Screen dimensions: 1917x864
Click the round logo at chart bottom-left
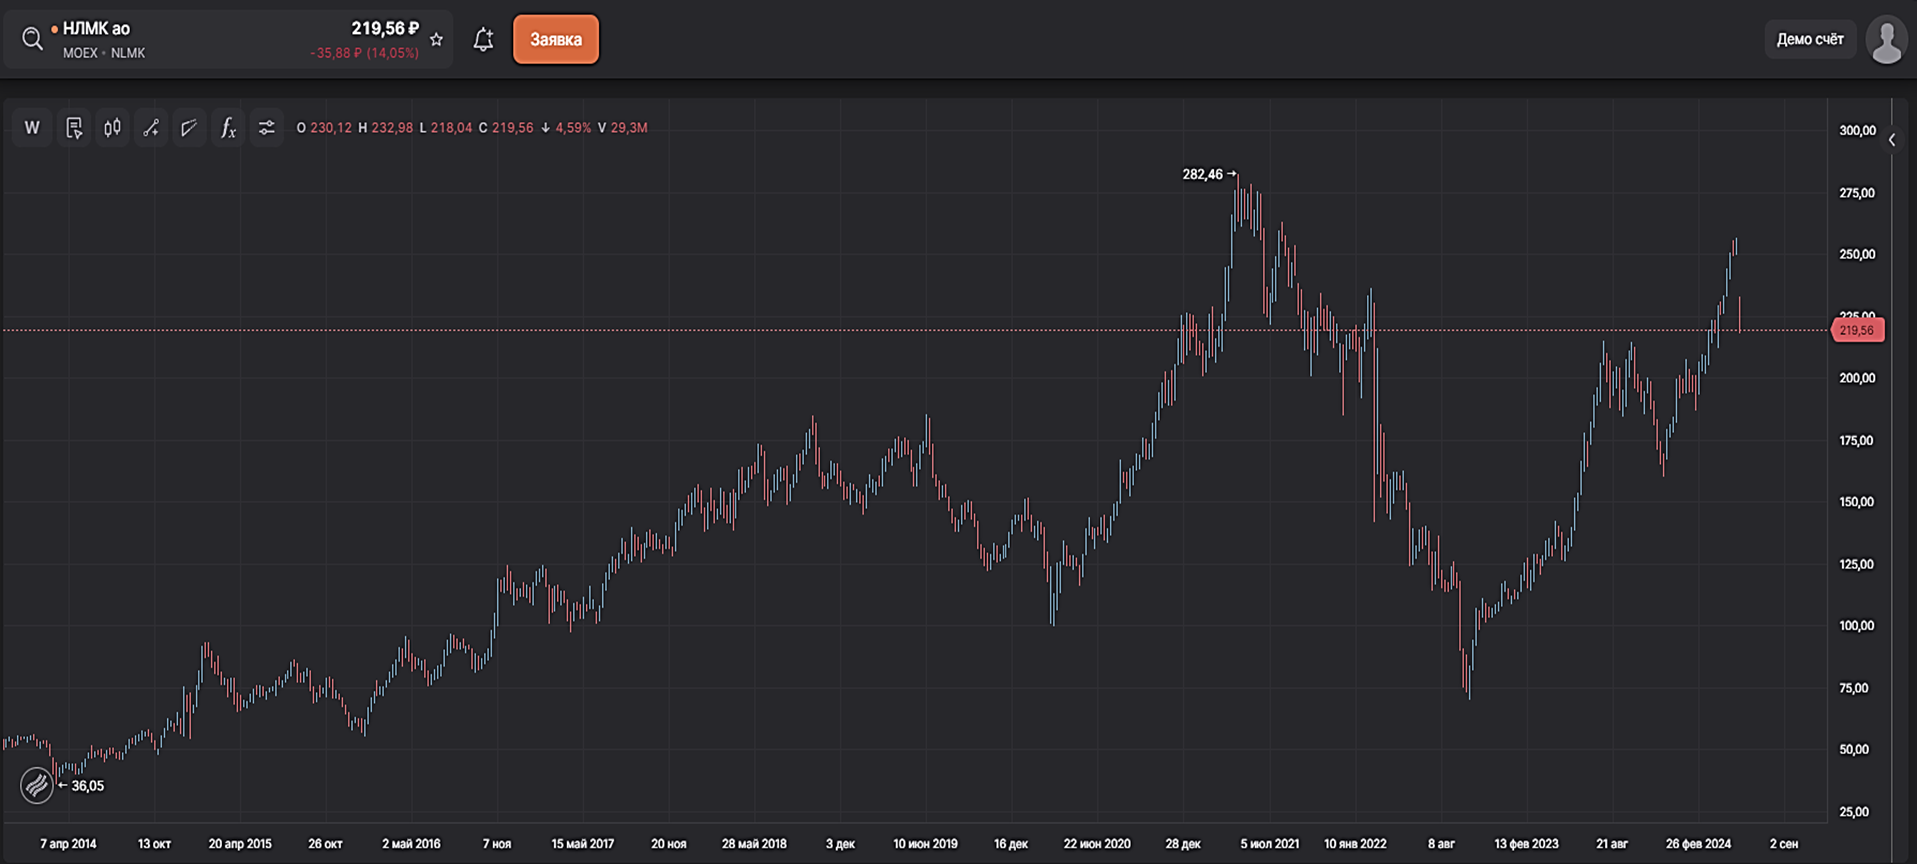(x=37, y=785)
